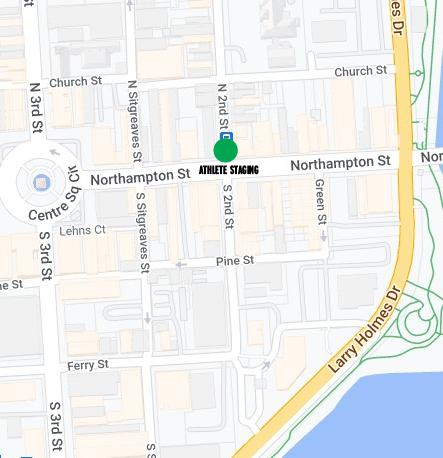Click the N Sitgreaves St label

tap(135, 121)
